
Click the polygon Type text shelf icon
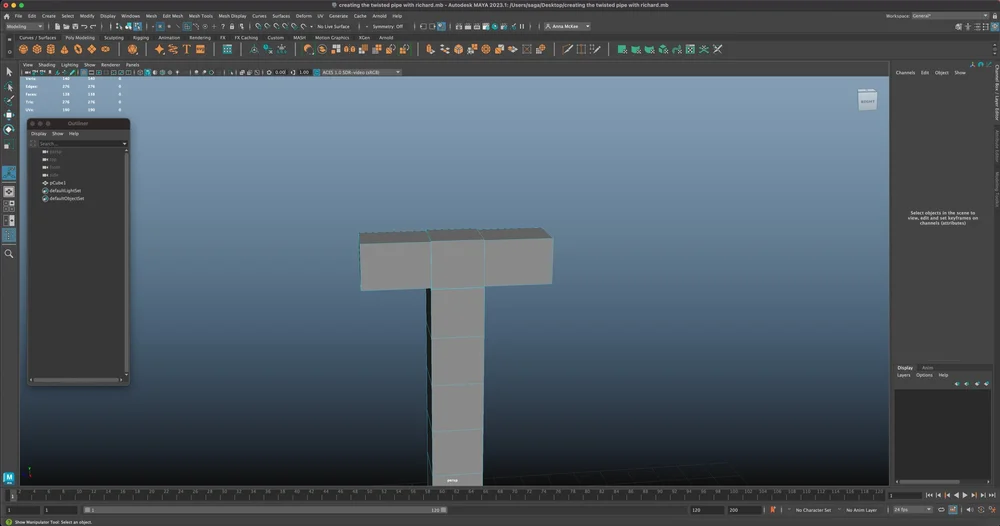(186, 49)
